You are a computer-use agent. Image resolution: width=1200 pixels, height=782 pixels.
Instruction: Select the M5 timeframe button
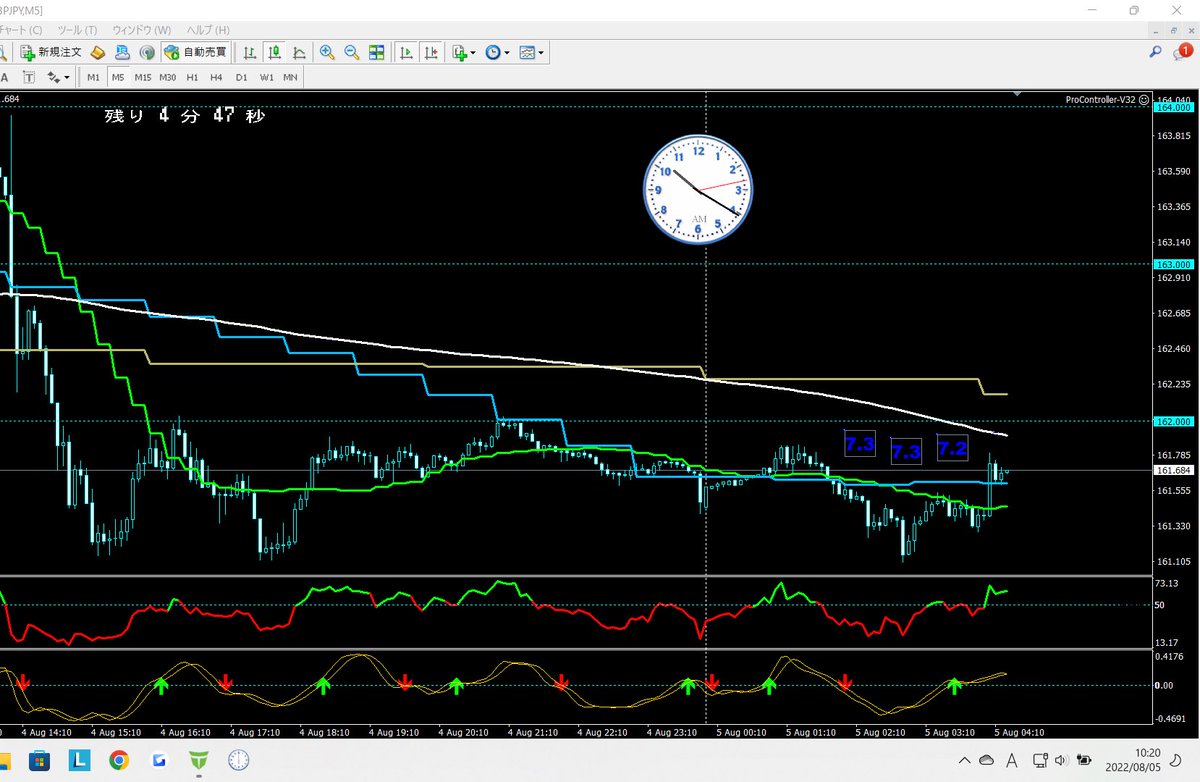point(118,77)
